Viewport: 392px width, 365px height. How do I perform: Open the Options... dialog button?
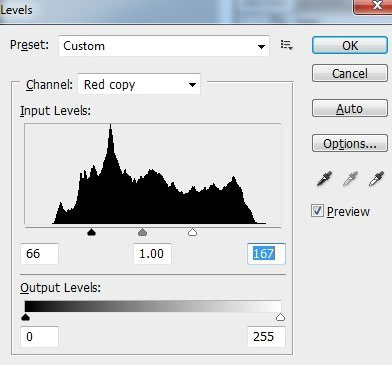click(x=350, y=143)
